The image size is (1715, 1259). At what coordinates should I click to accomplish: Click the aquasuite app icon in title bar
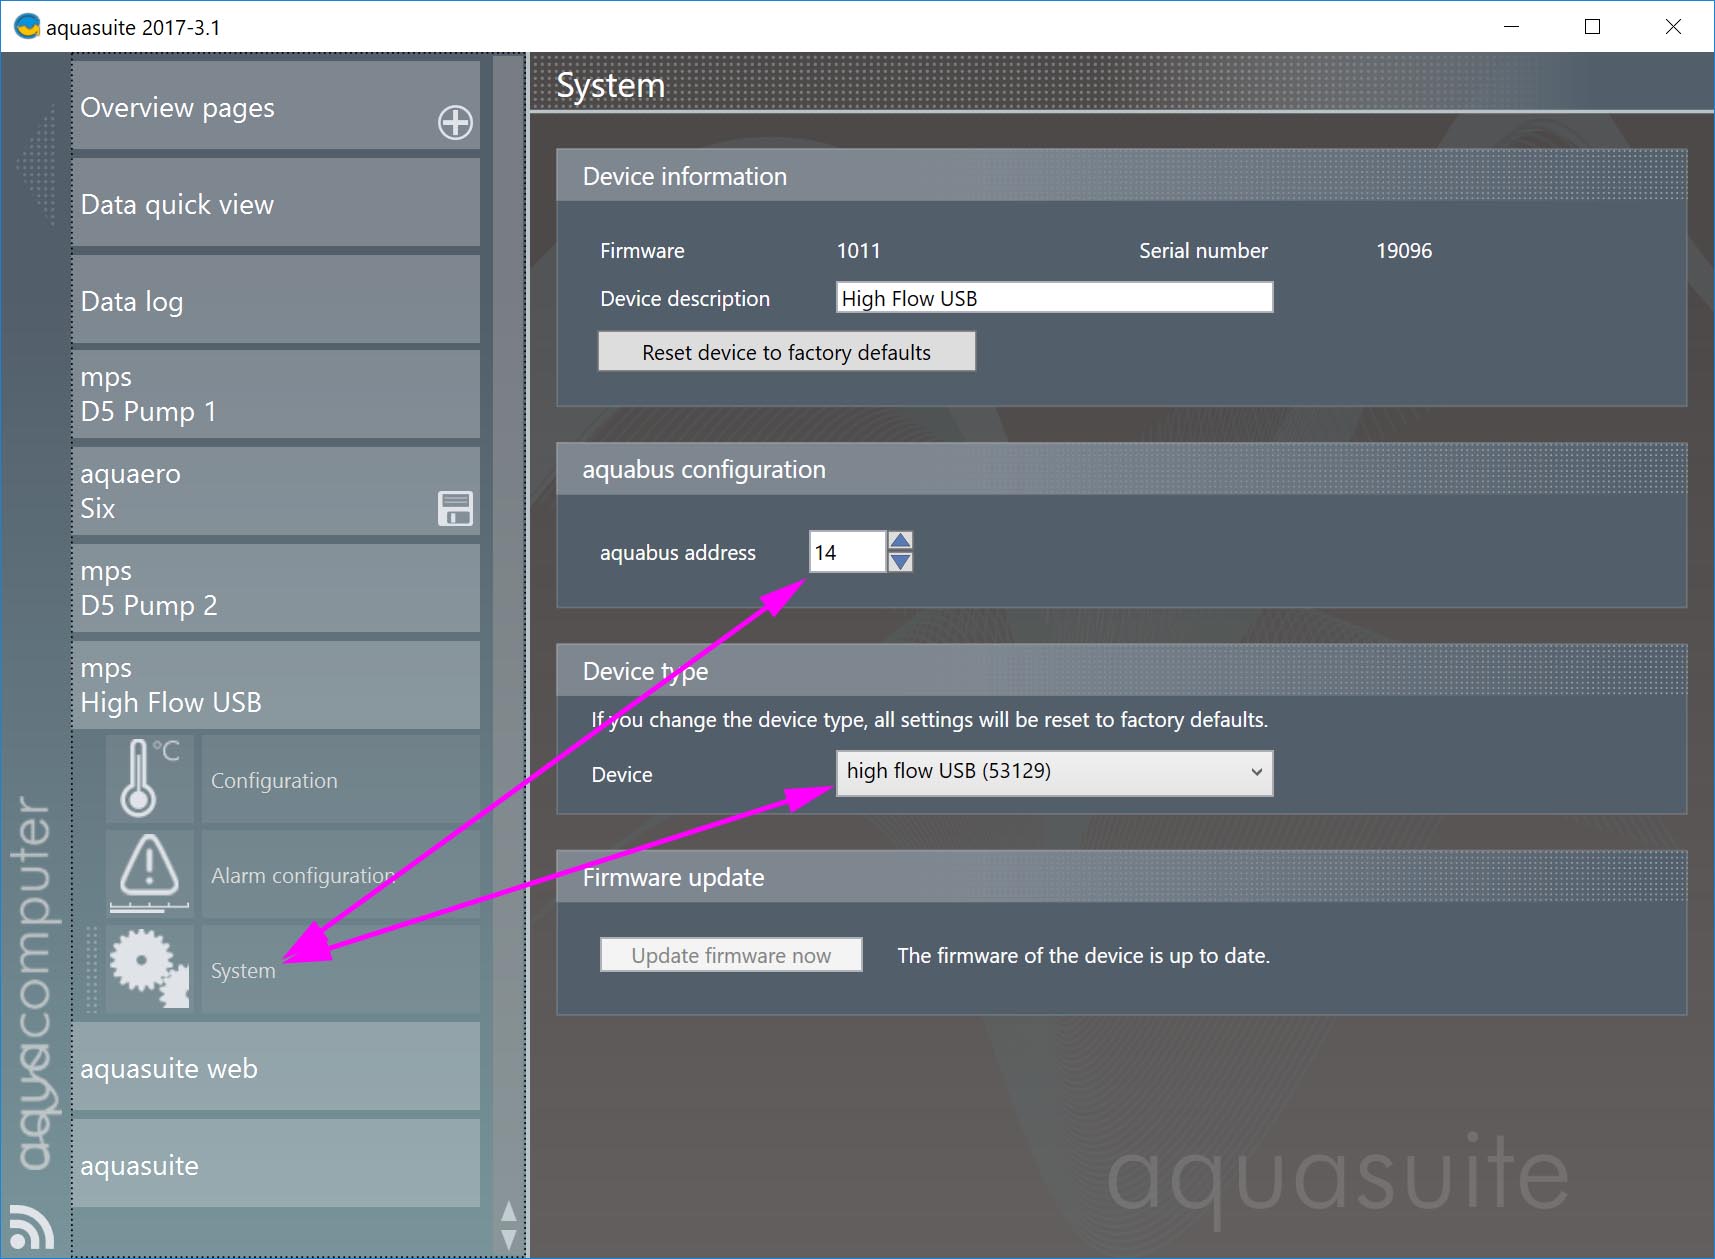coord(27,26)
